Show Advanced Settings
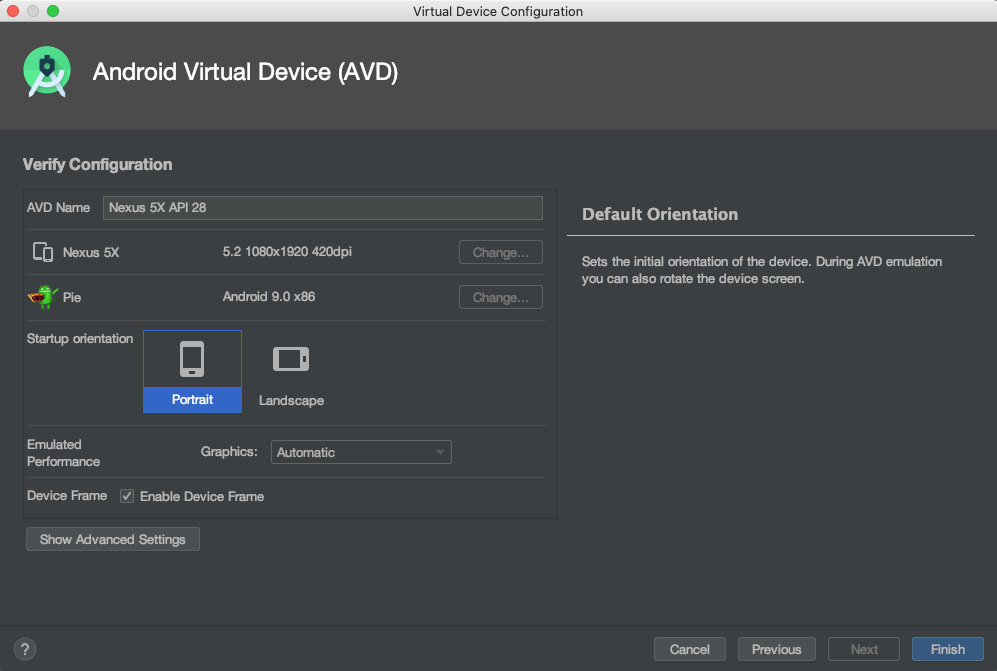The image size is (997, 671). 113,539
